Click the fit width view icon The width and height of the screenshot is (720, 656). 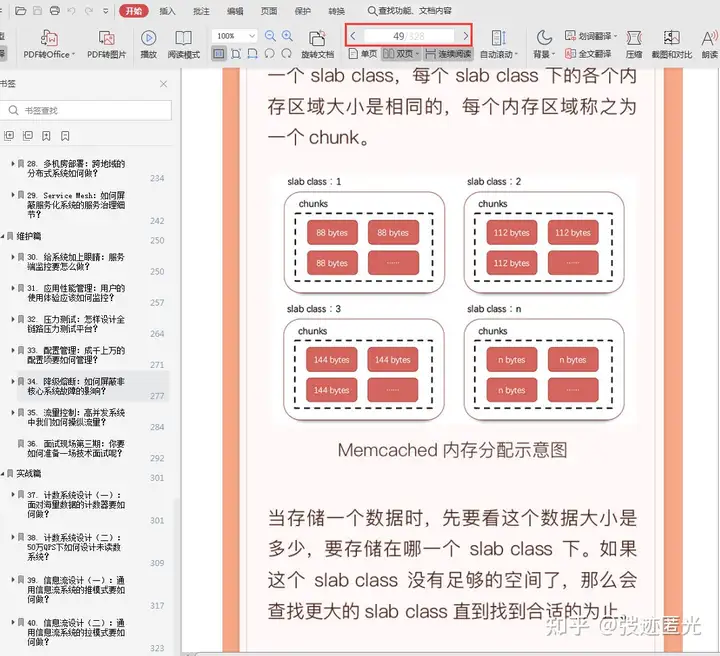click(253, 54)
